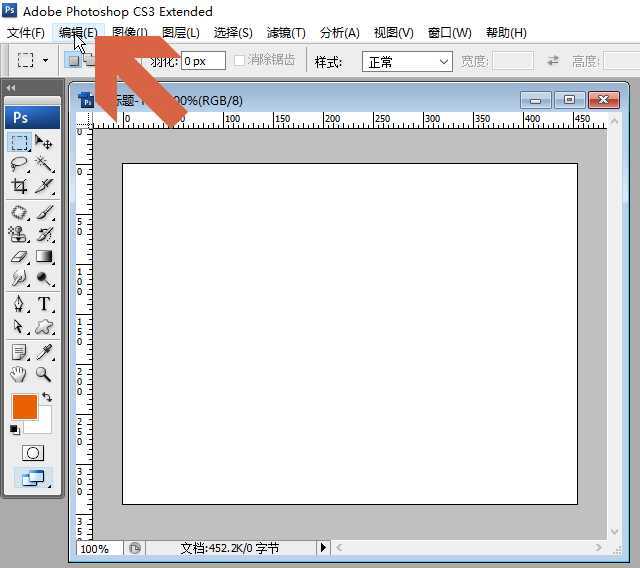This screenshot has width=640, height=568.
Task: Open the 窗口(W) menu
Action: (x=449, y=33)
